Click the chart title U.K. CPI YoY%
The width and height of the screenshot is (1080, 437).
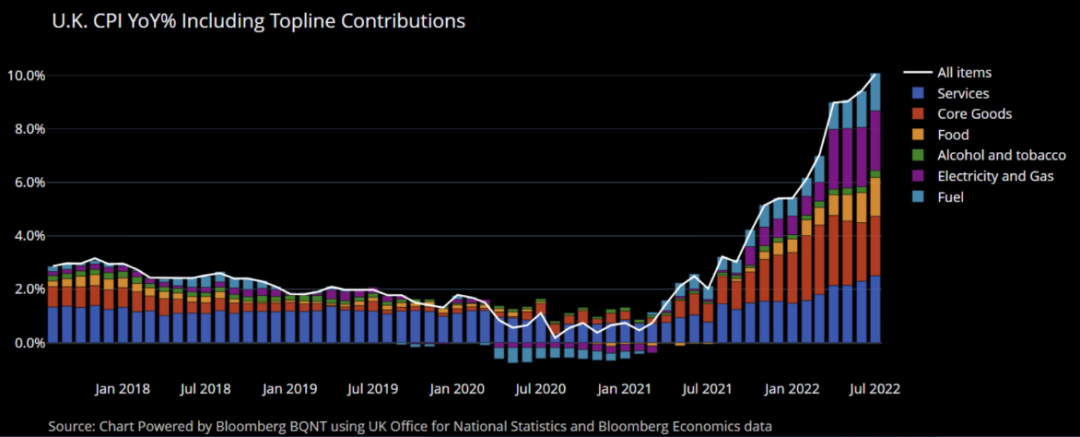tap(258, 21)
